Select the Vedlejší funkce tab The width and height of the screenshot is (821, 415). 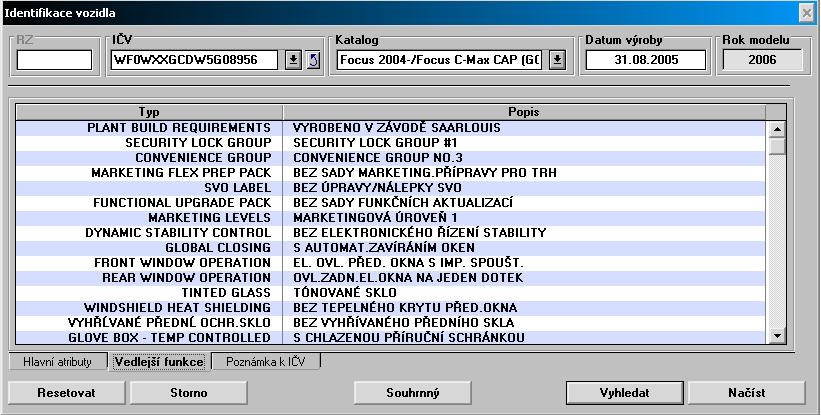pos(160,361)
